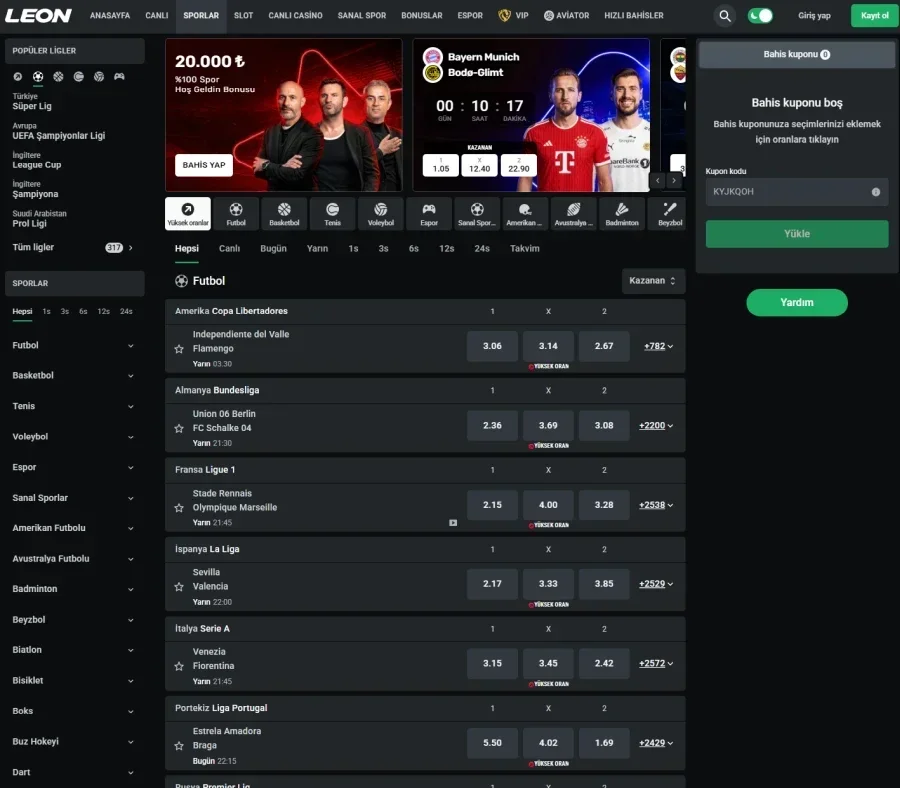
Task: Open Tüm ligler list with 317 leagues
Action: tap(73, 247)
